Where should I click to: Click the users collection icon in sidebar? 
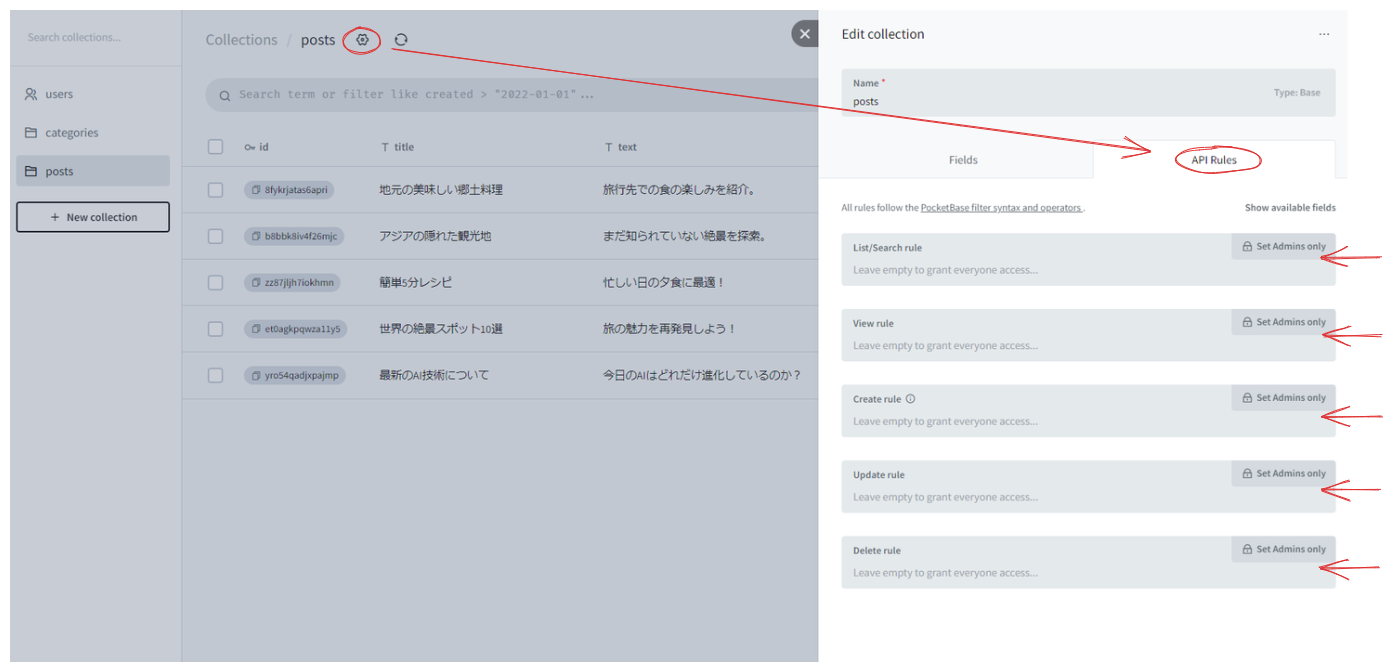coord(31,94)
